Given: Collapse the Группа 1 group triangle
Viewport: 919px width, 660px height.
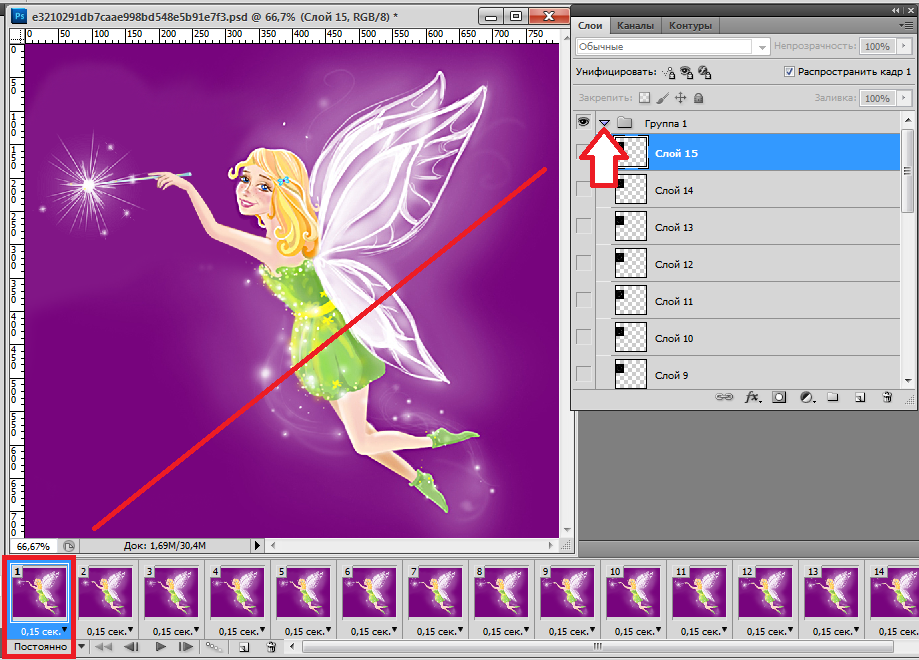Looking at the screenshot, I should [604, 122].
